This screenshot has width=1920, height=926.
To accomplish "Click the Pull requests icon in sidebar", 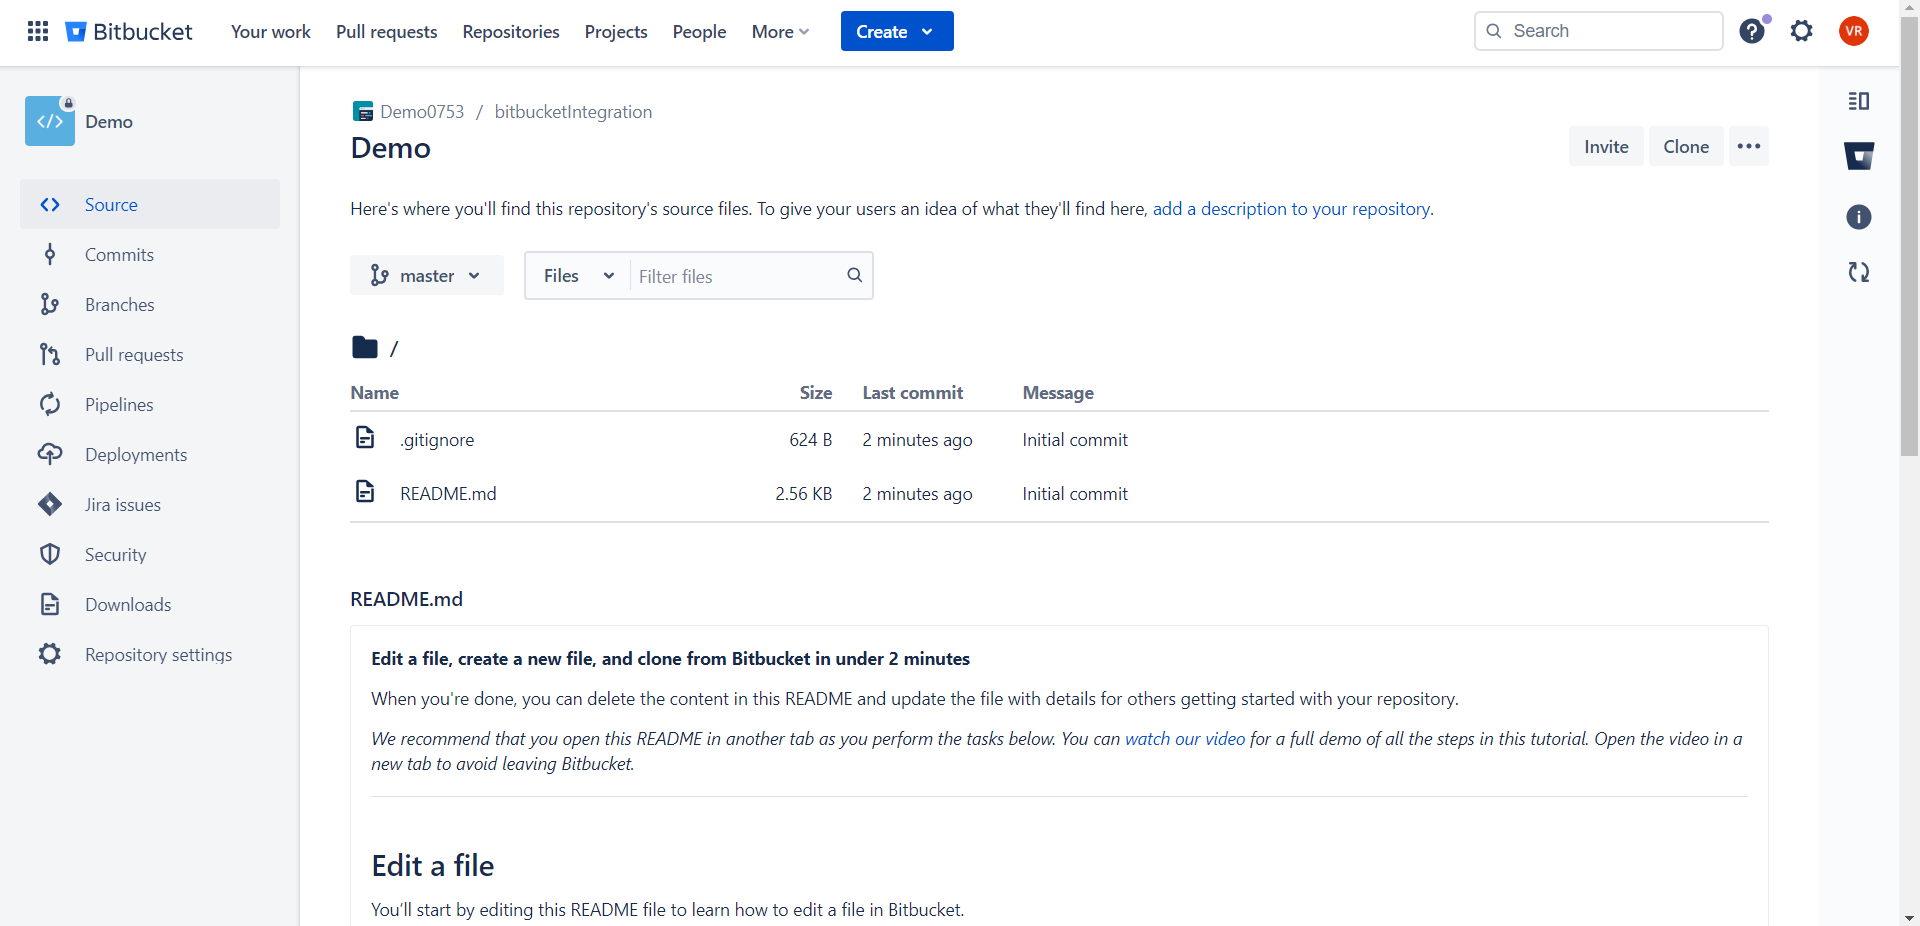I will click(x=50, y=355).
